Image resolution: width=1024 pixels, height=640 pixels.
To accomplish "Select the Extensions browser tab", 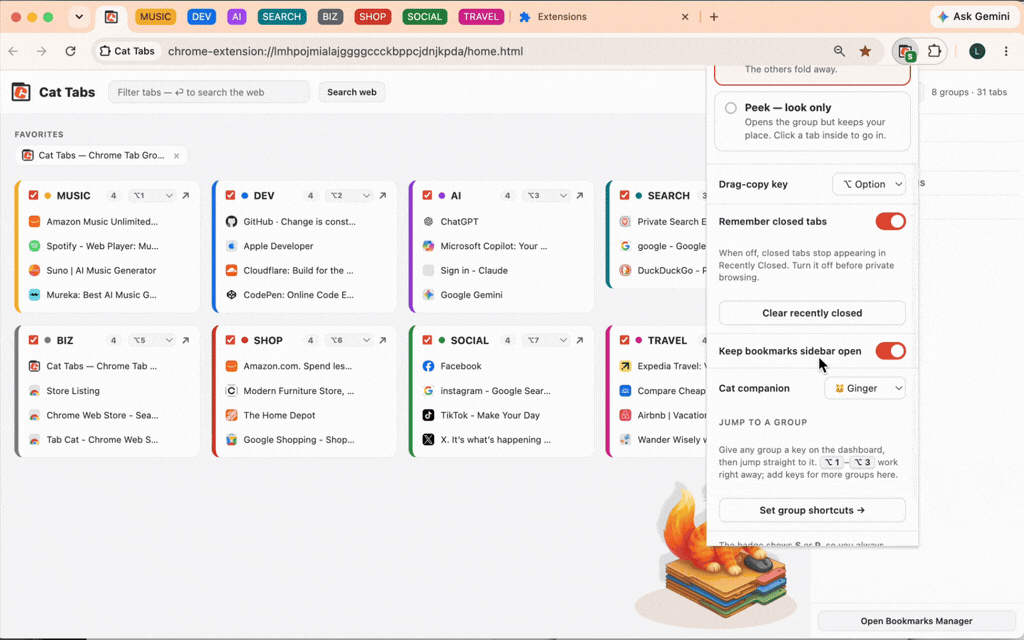I will [x=604, y=17].
